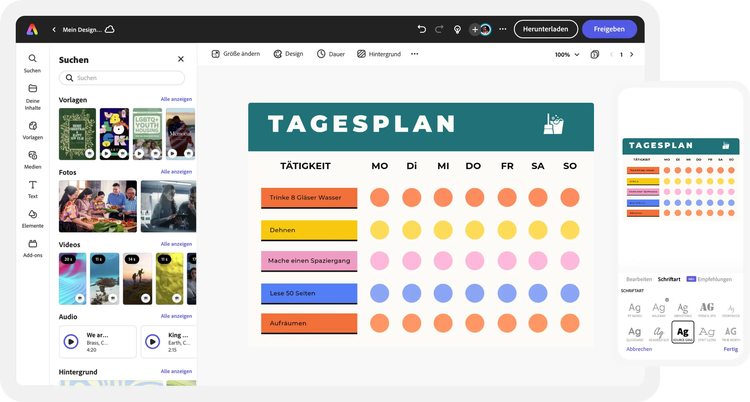Select the yellow 'Dehnen' label

pyautogui.click(x=309, y=230)
